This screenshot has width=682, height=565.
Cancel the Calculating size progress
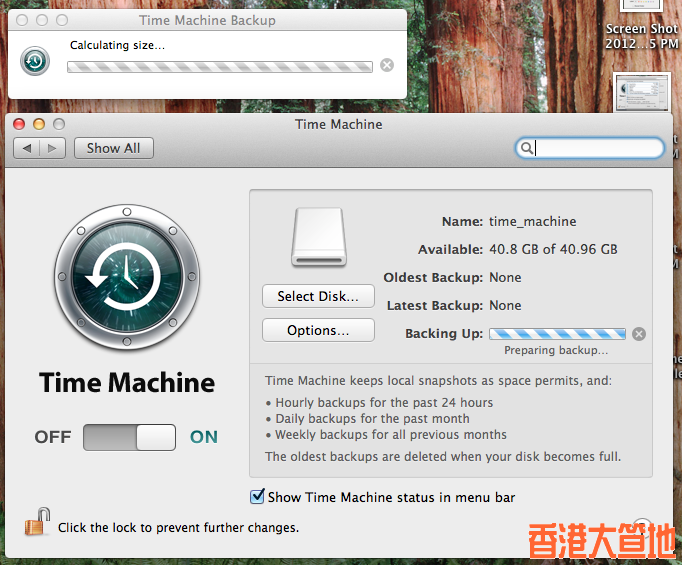click(387, 65)
